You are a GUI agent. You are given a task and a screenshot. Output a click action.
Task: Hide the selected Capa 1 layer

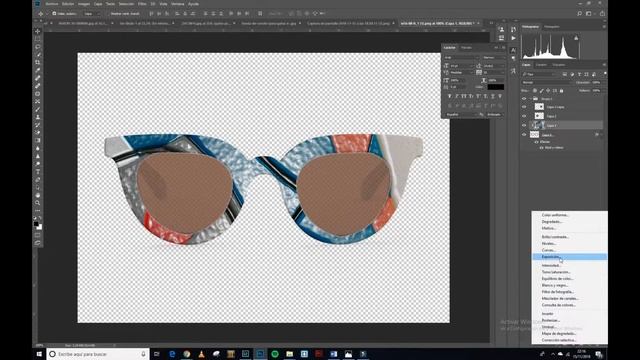pyautogui.click(x=524, y=125)
